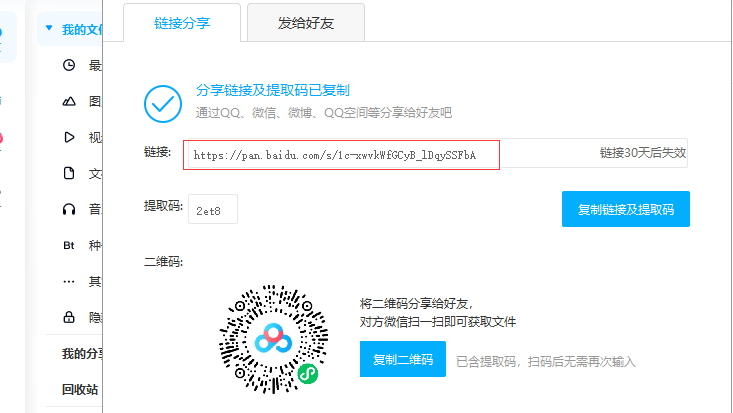Click the 链接30天后失效 expiry text

[x=643, y=153]
